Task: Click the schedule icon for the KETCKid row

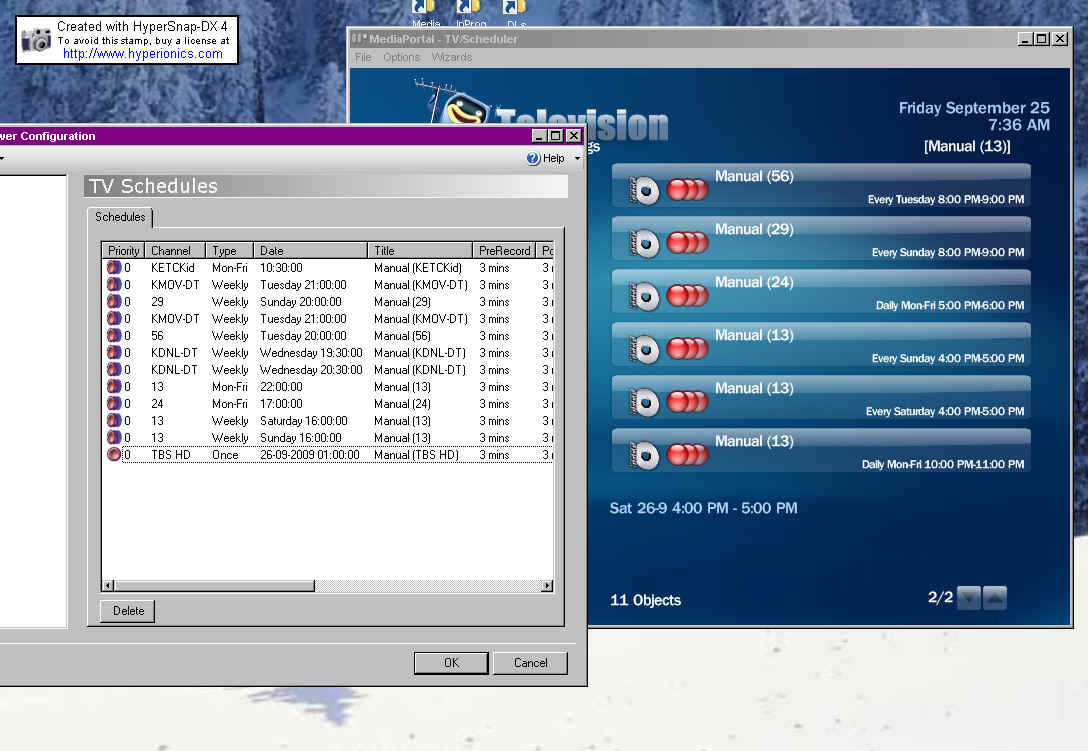Action: tap(114, 268)
